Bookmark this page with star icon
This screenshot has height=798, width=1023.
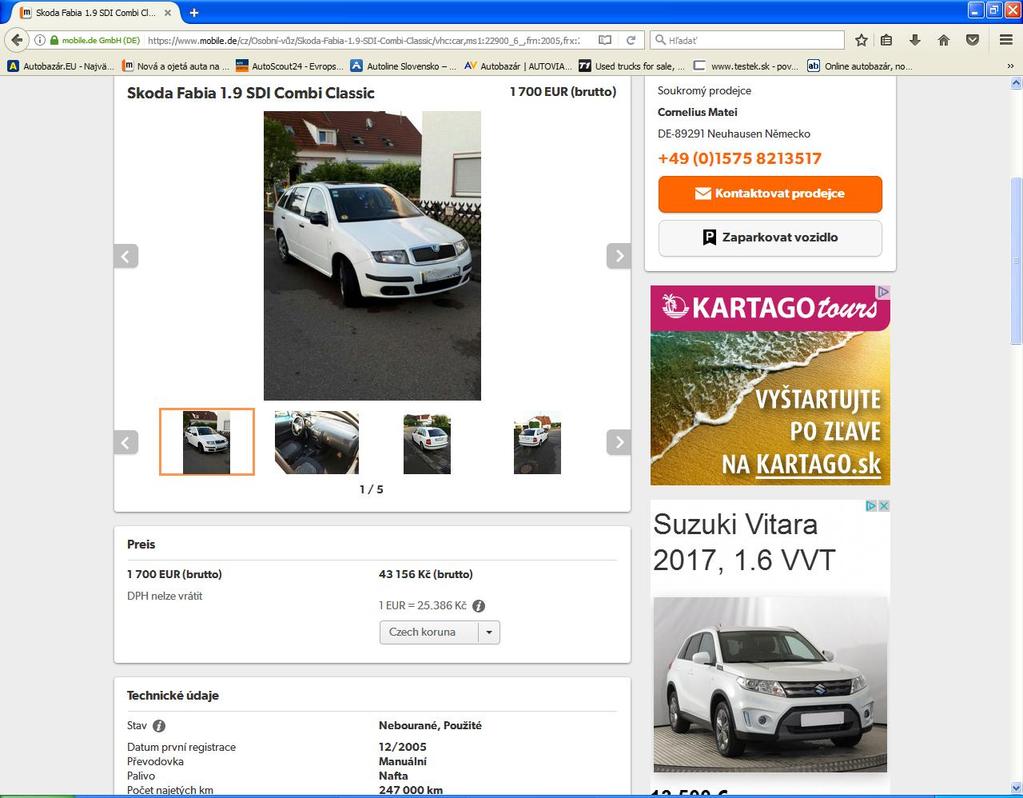click(861, 40)
